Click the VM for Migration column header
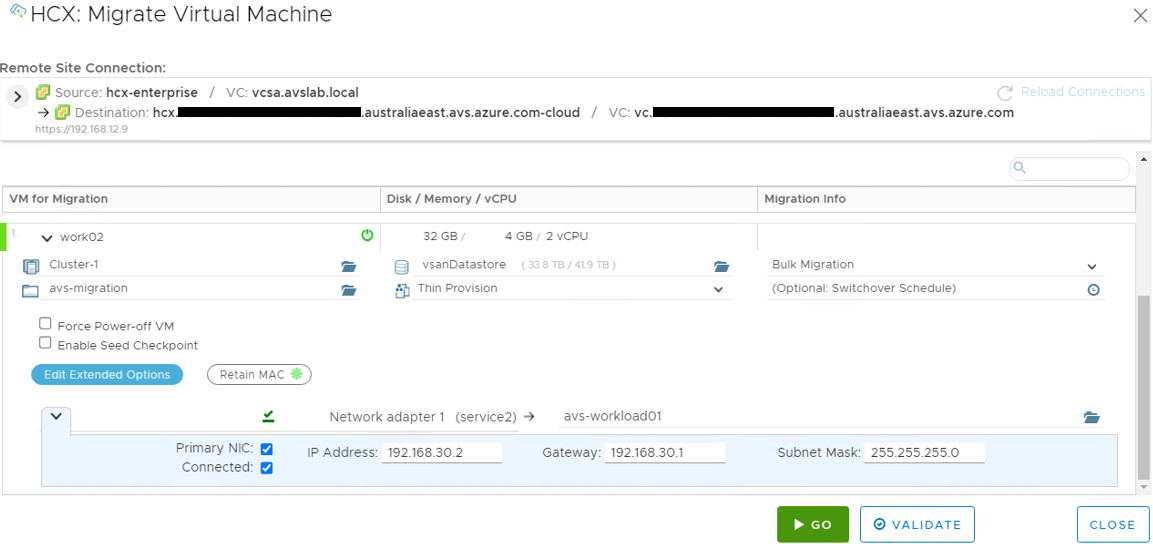The width and height of the screenshot is (1153, 544). pos(190,199)
